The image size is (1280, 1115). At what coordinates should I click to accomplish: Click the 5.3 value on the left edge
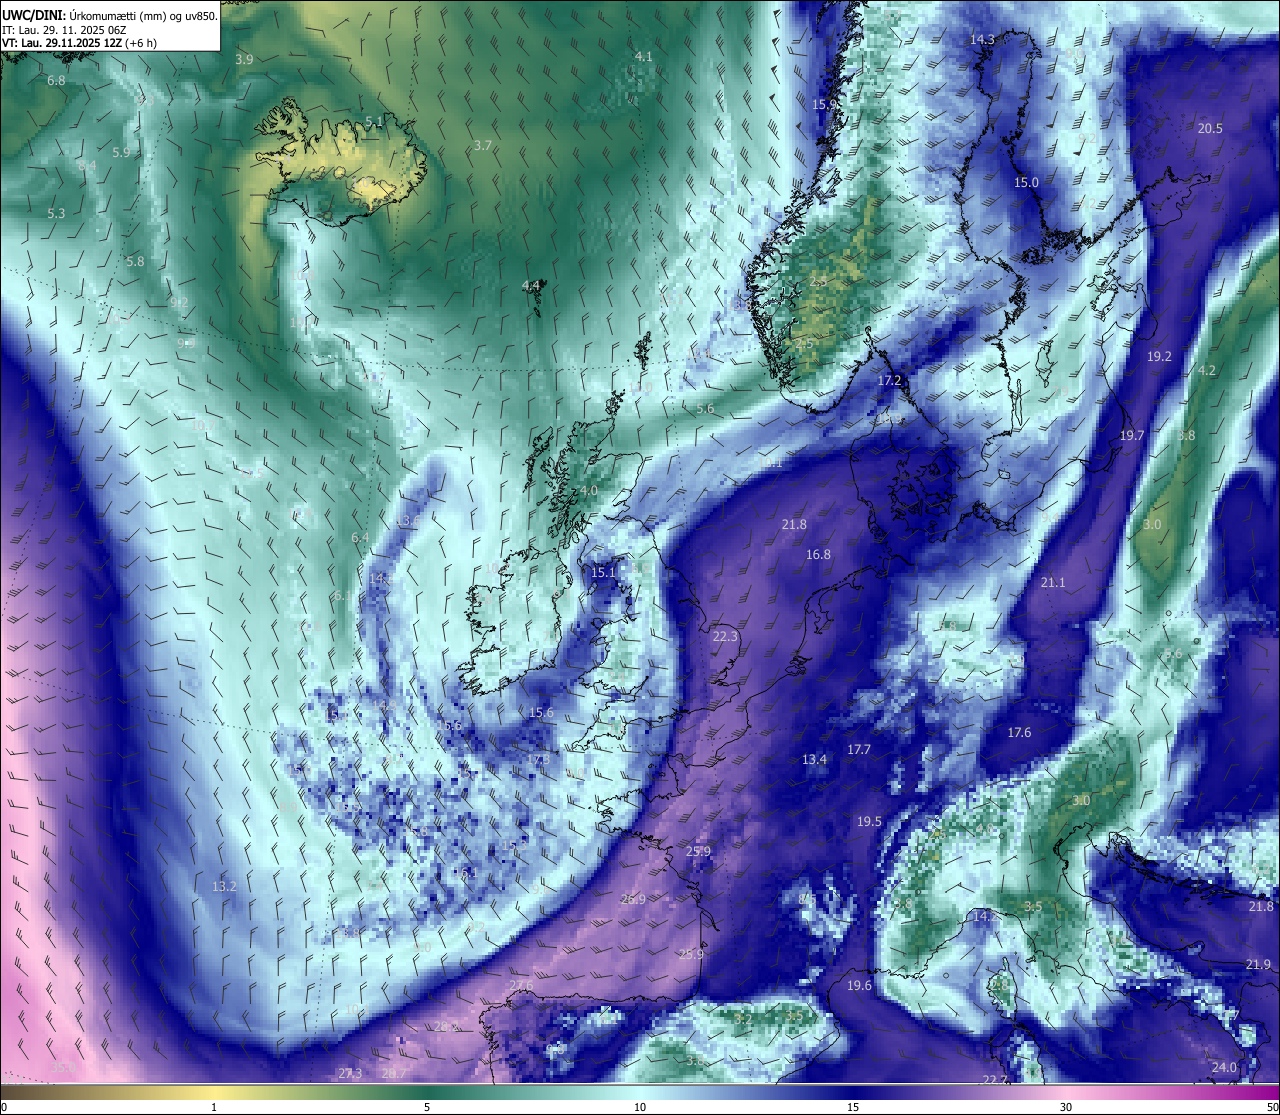pos(56,213)
